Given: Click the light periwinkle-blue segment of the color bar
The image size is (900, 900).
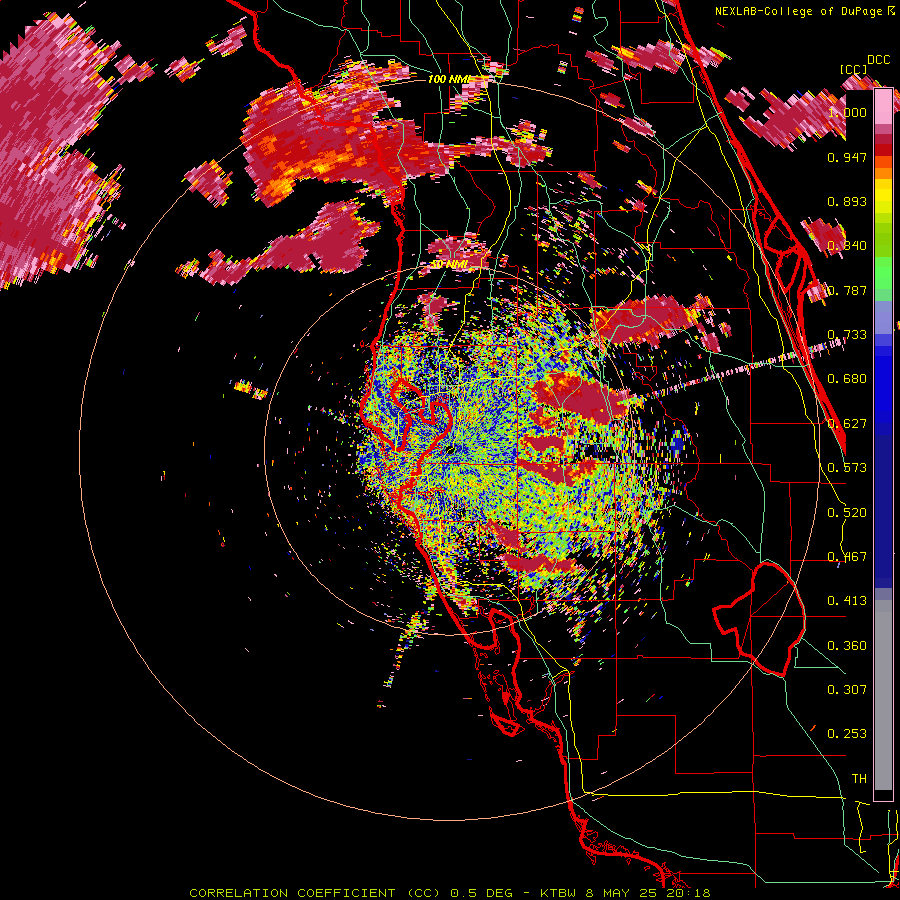Looking at the screenshot, I should [x=883, y=317].
